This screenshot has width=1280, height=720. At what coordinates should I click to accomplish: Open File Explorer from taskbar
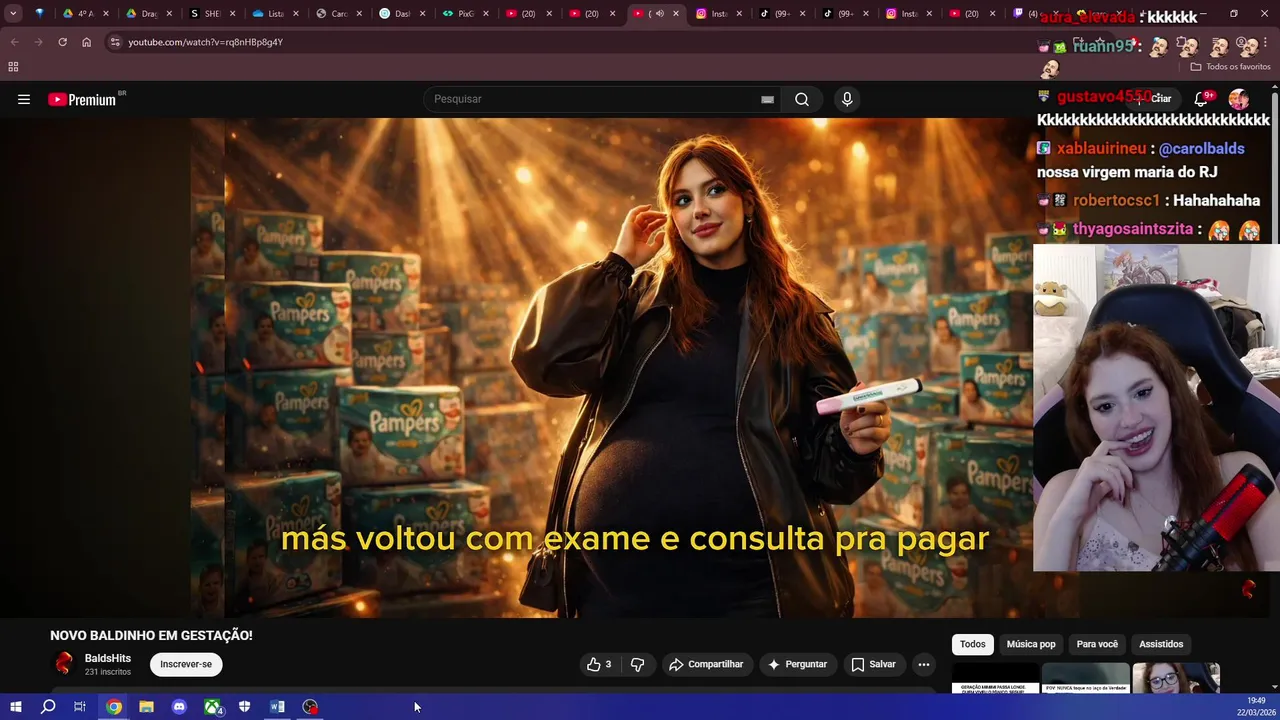[146, 707]
